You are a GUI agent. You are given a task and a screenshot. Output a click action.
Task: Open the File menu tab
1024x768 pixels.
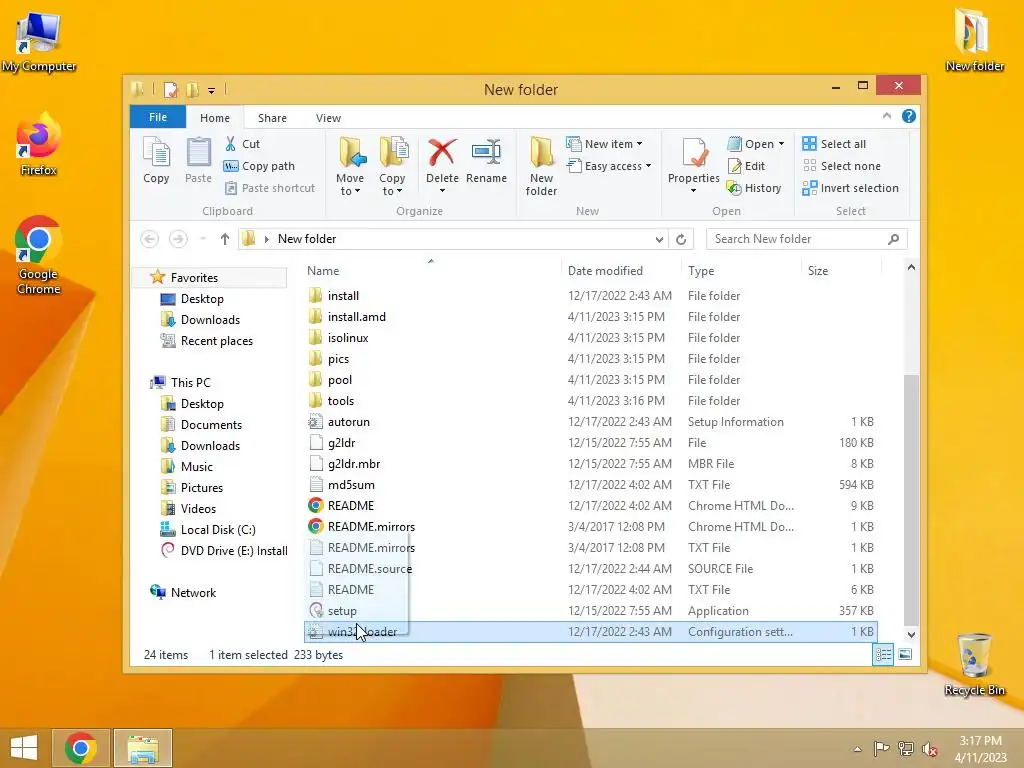pyautogui.click(x=158, y=117)
